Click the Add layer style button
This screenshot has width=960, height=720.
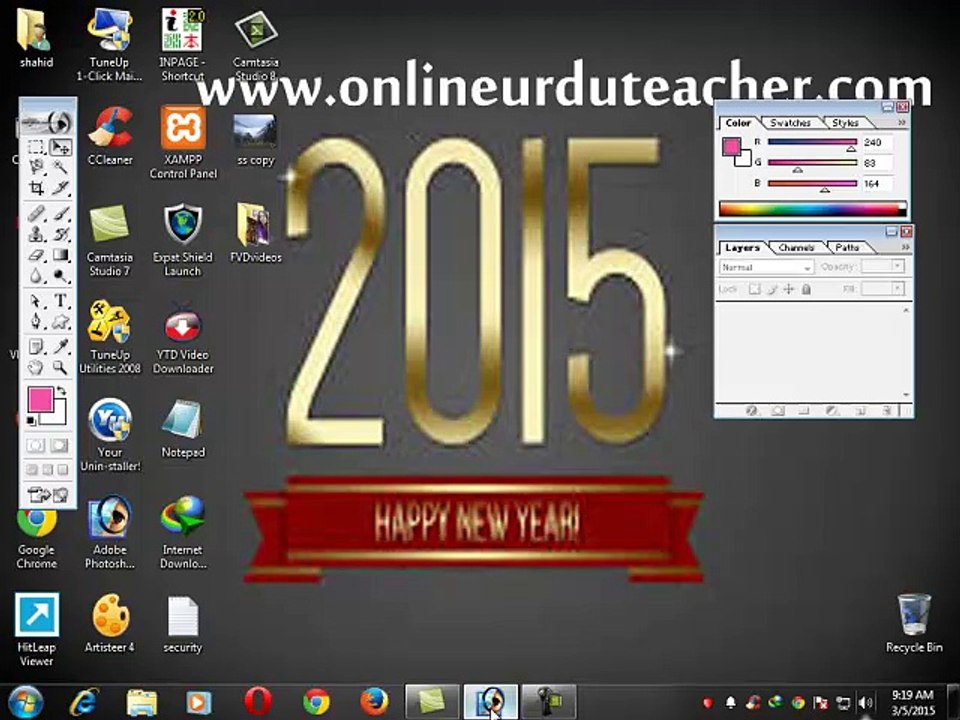(x=752, y=411)
